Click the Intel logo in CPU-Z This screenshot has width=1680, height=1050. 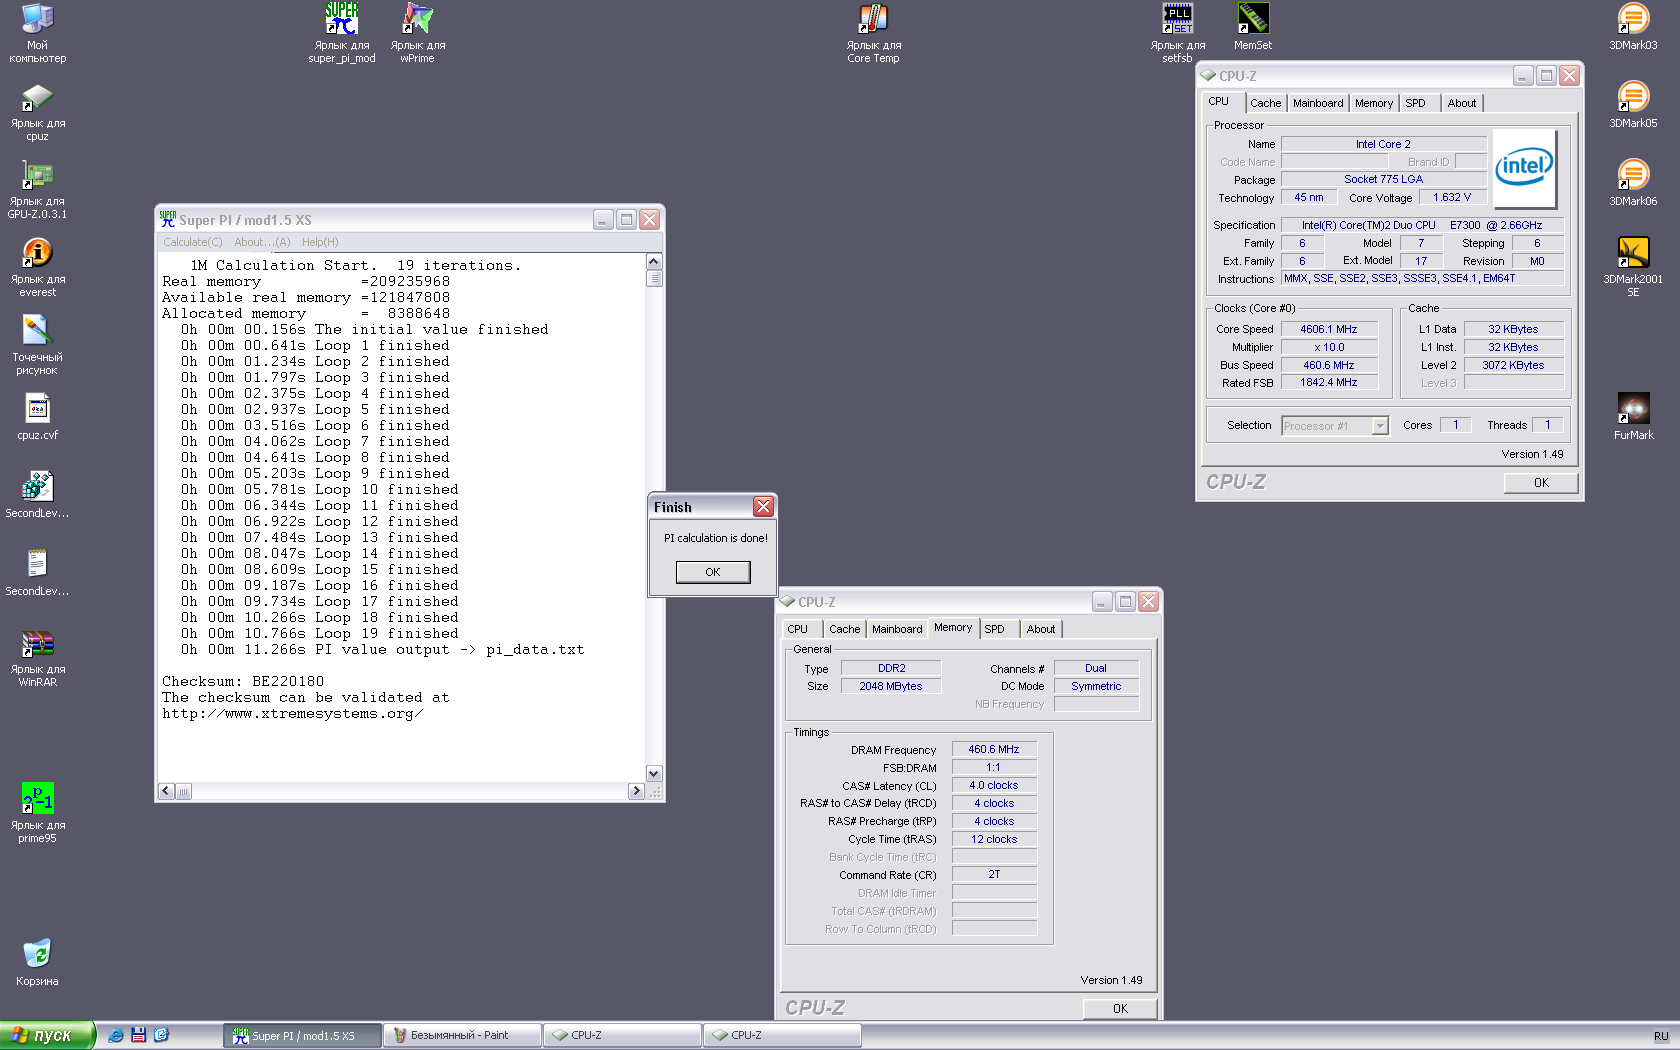pyautogui.click(x=1524, y=167)
